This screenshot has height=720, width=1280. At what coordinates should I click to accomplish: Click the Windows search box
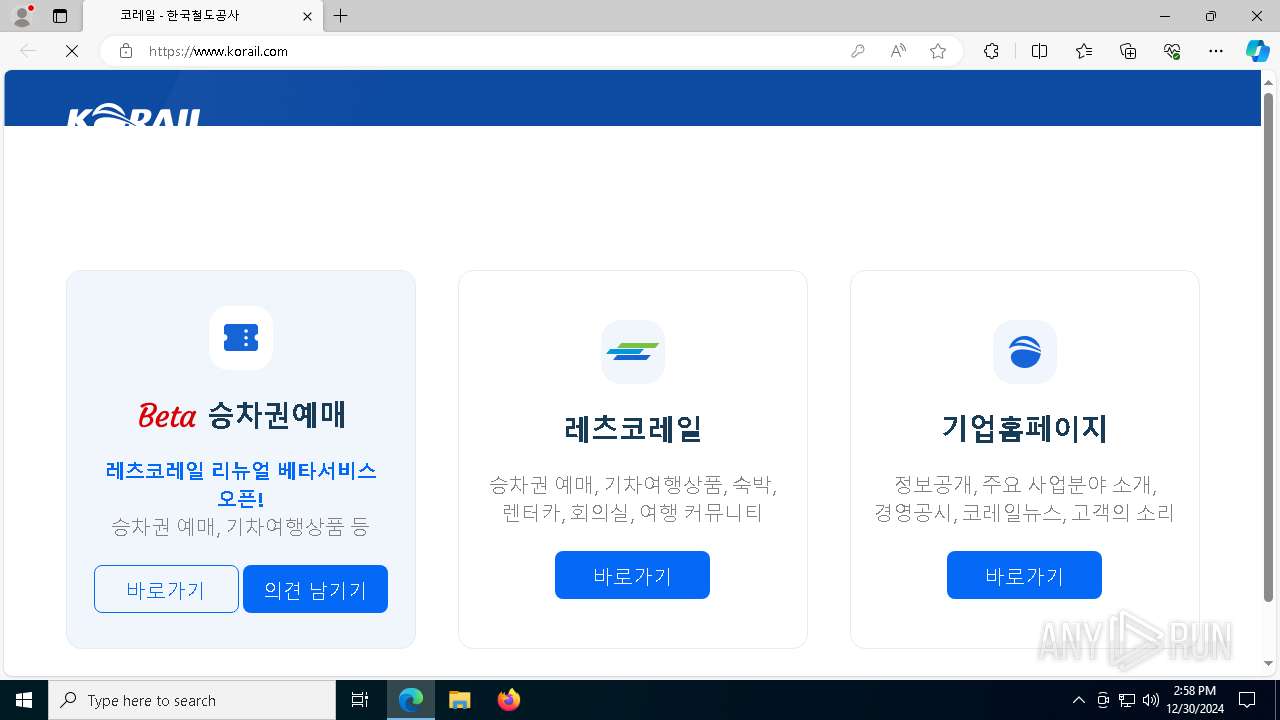click(192, 700)
